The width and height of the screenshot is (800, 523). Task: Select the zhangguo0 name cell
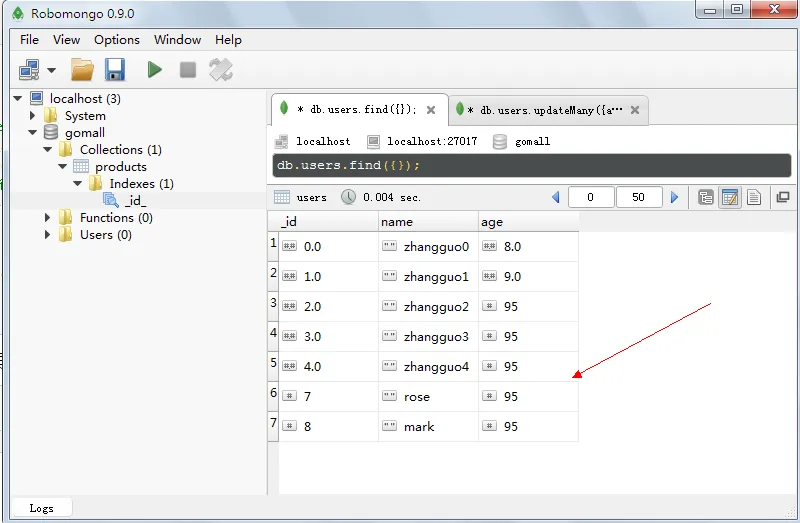coord(428,247)
